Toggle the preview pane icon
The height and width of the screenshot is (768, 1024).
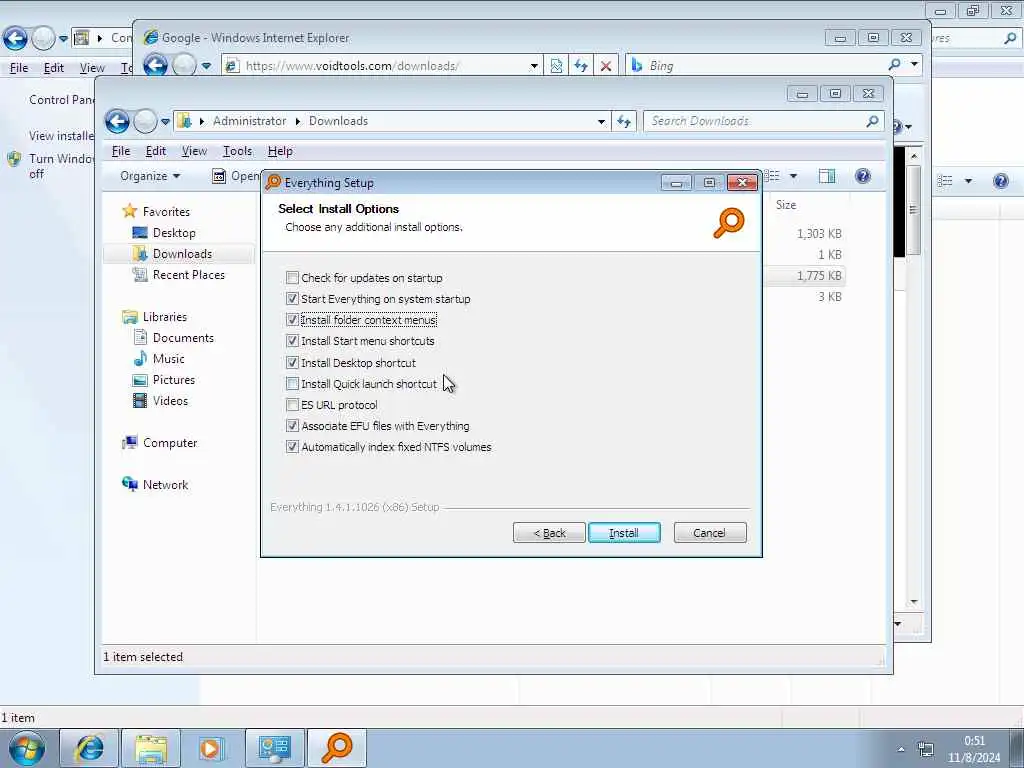pos(827,176)
